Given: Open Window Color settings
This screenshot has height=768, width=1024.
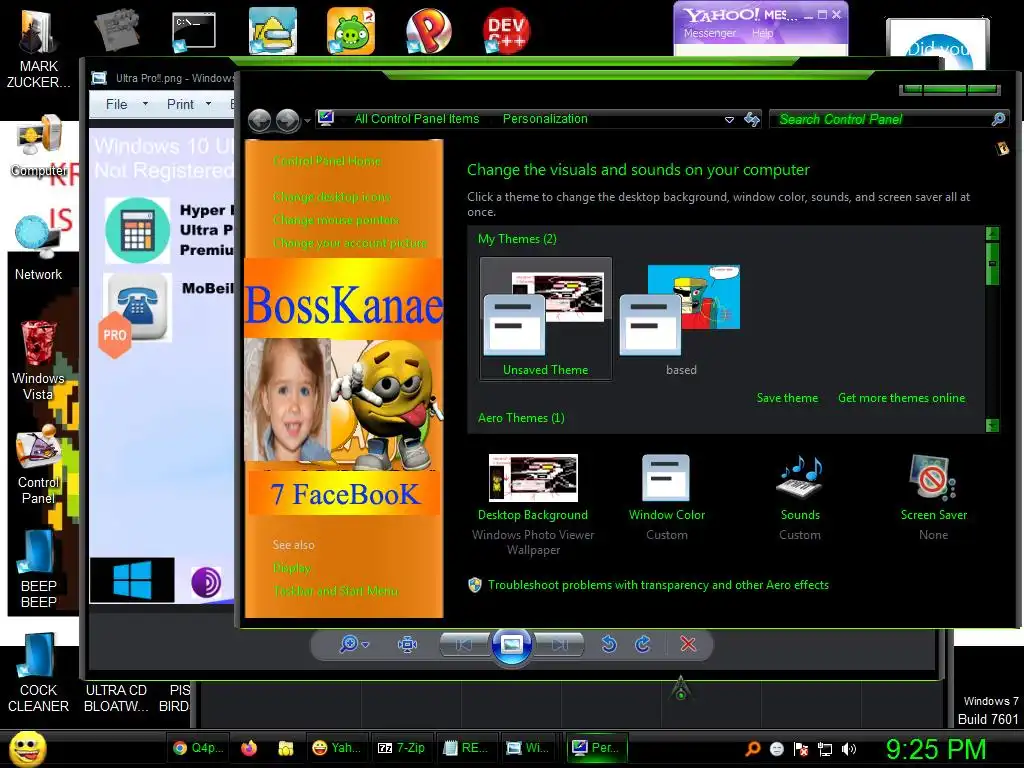Looking at the screenshot, I should tap(667, 496).
